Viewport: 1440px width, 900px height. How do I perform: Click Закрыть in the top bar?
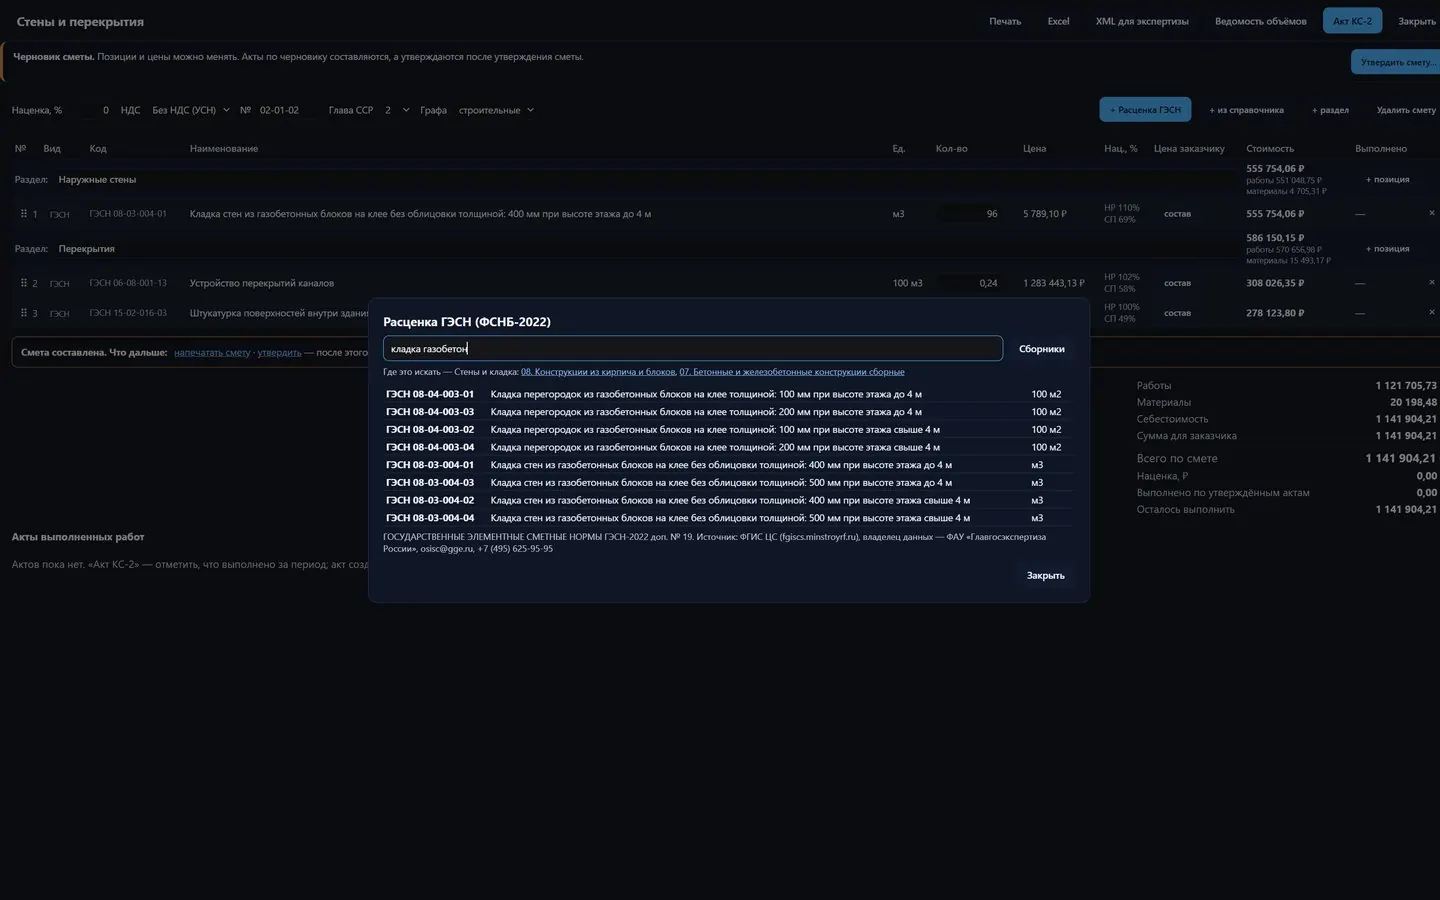[x=1416, y=21]
